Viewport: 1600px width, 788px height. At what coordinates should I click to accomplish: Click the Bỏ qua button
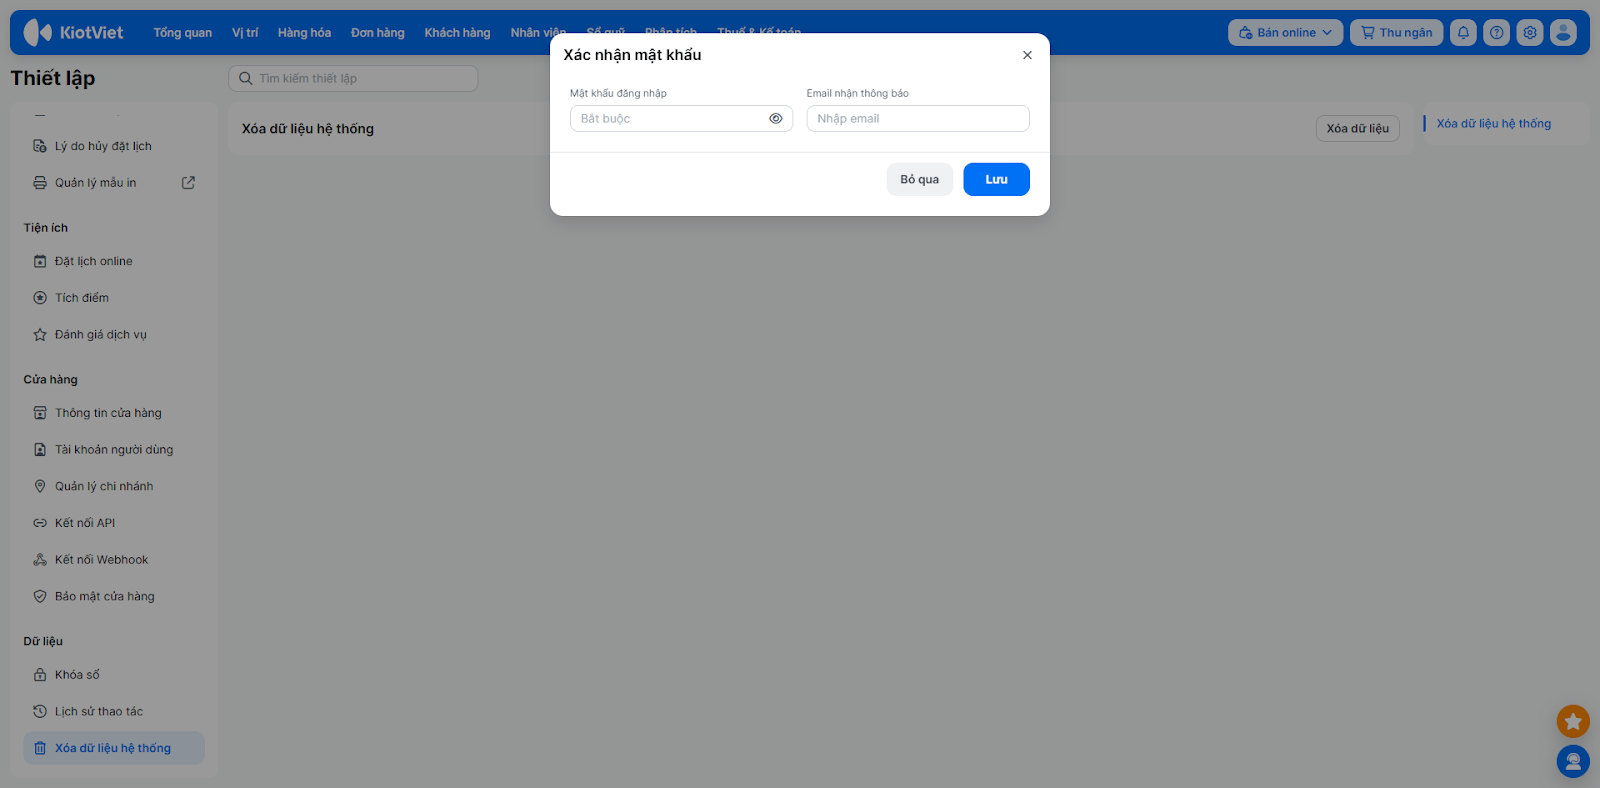(919, 179)
